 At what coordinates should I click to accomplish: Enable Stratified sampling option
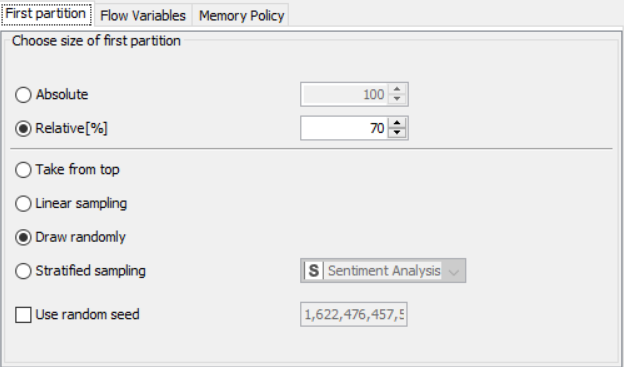23,271
